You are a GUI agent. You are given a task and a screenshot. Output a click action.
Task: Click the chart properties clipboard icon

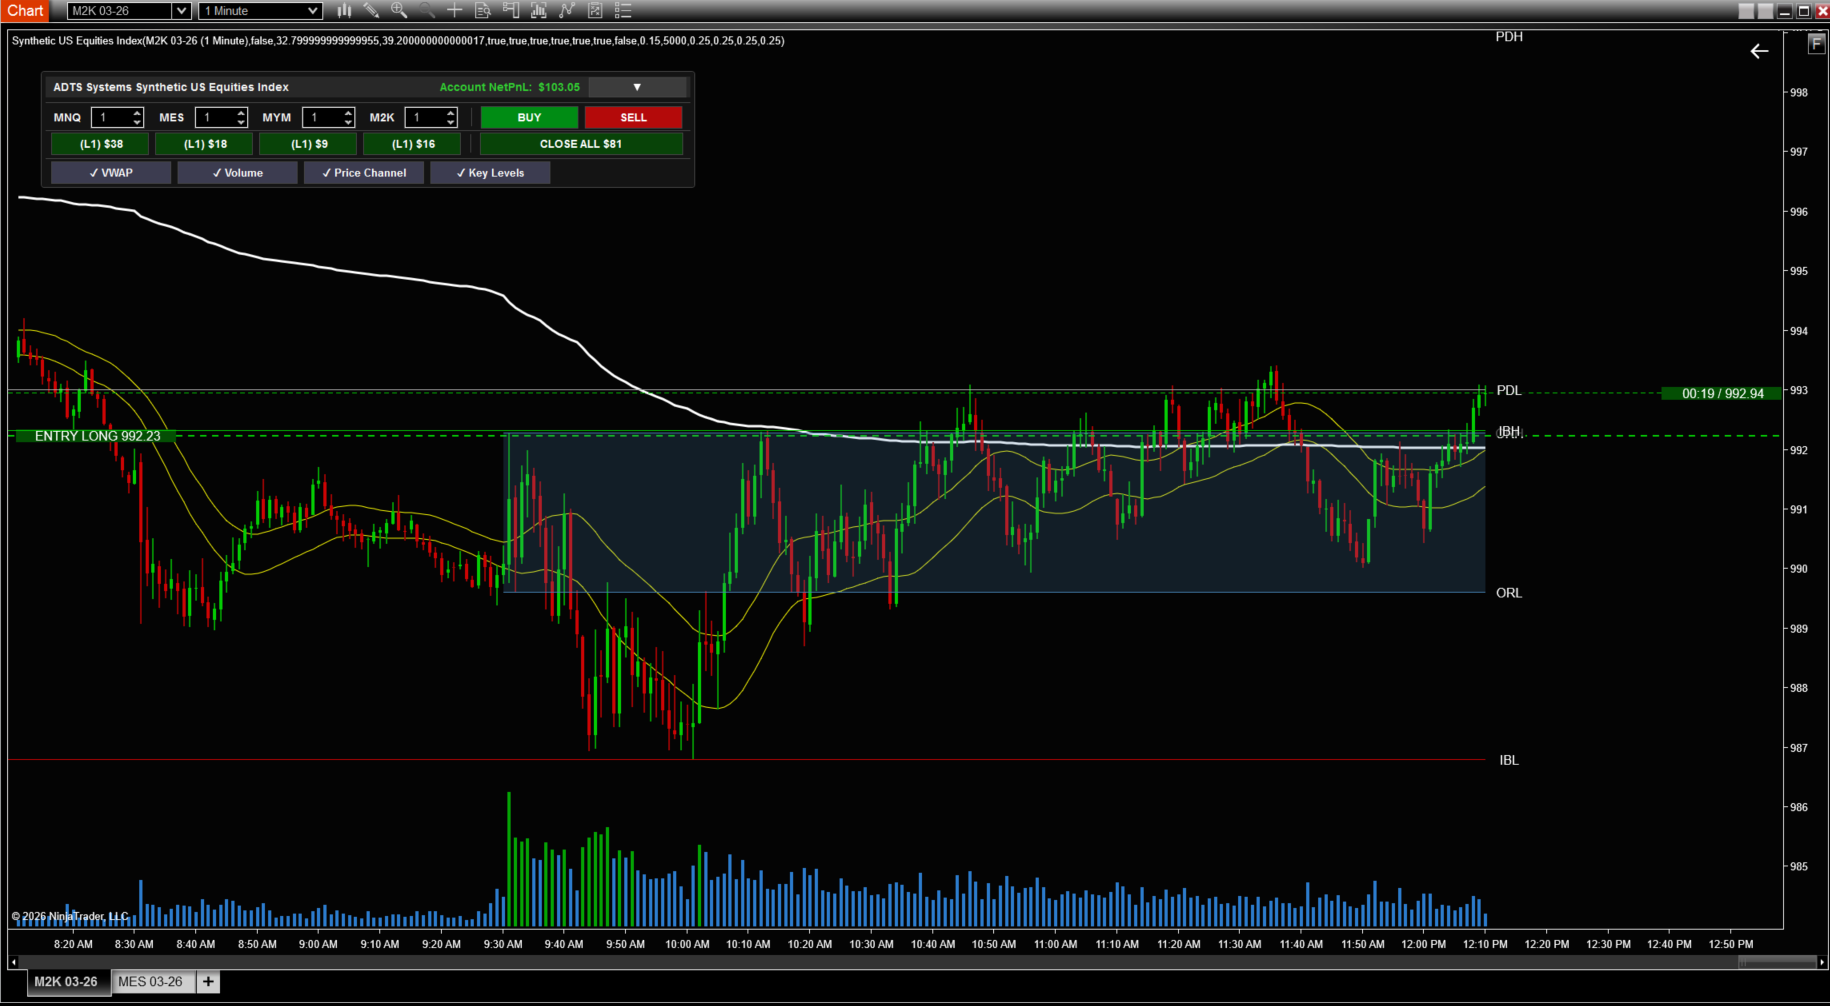(594, 10)
